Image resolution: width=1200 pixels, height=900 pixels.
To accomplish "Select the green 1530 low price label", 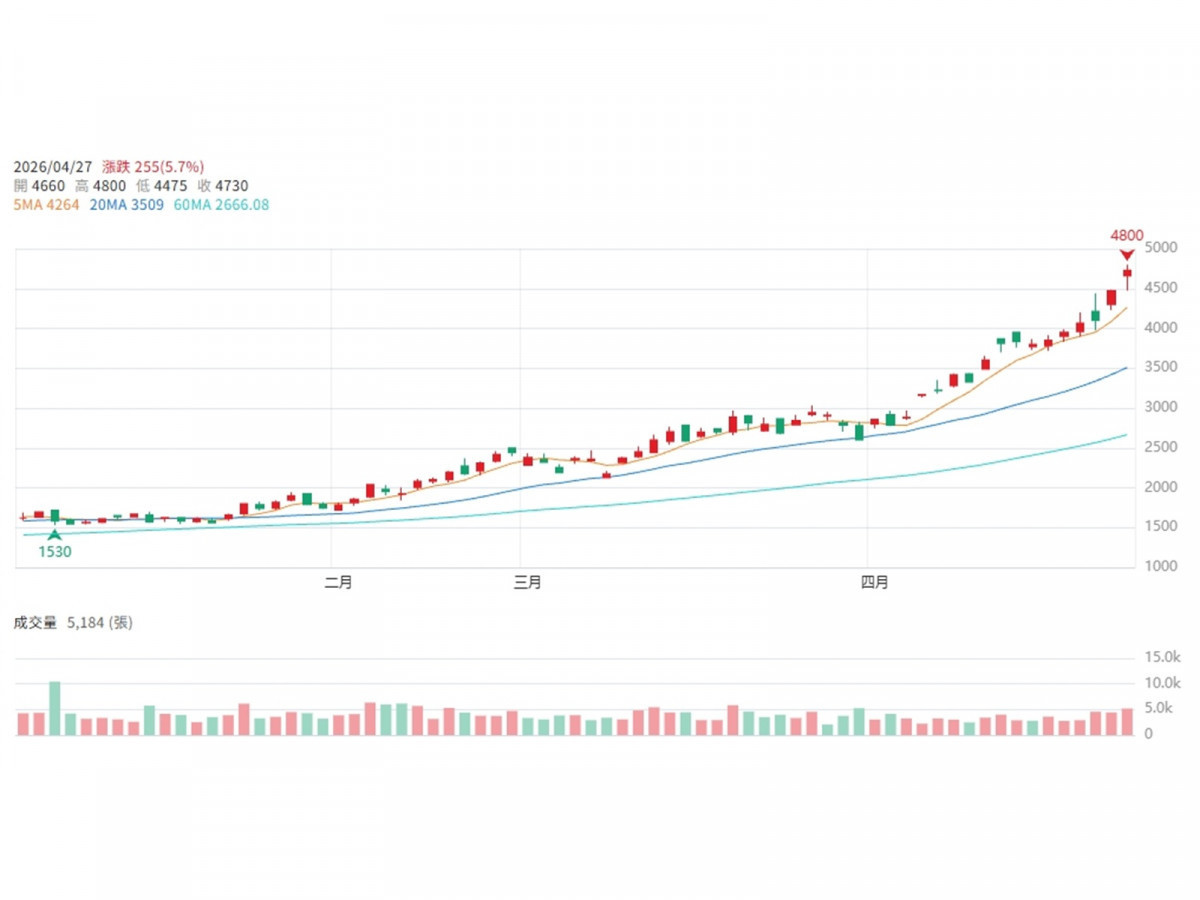I will click(55, 551).
